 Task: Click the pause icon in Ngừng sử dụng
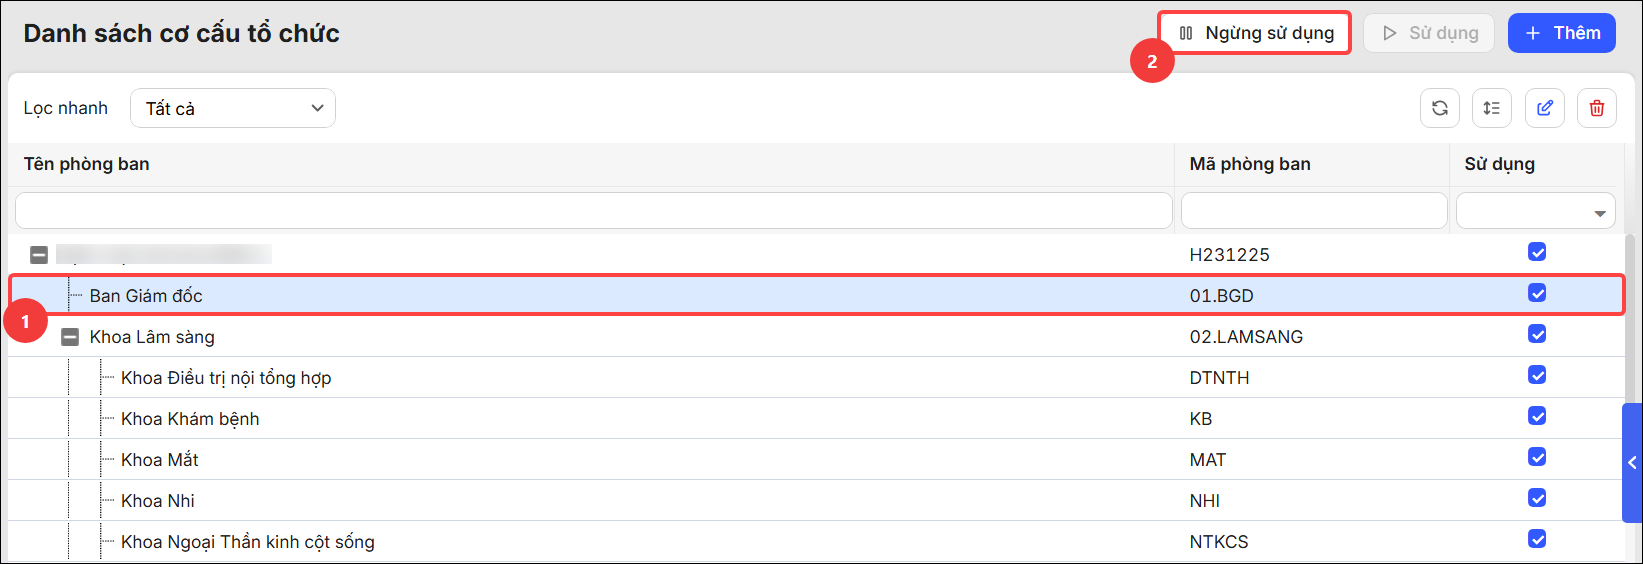(1186, 33)
